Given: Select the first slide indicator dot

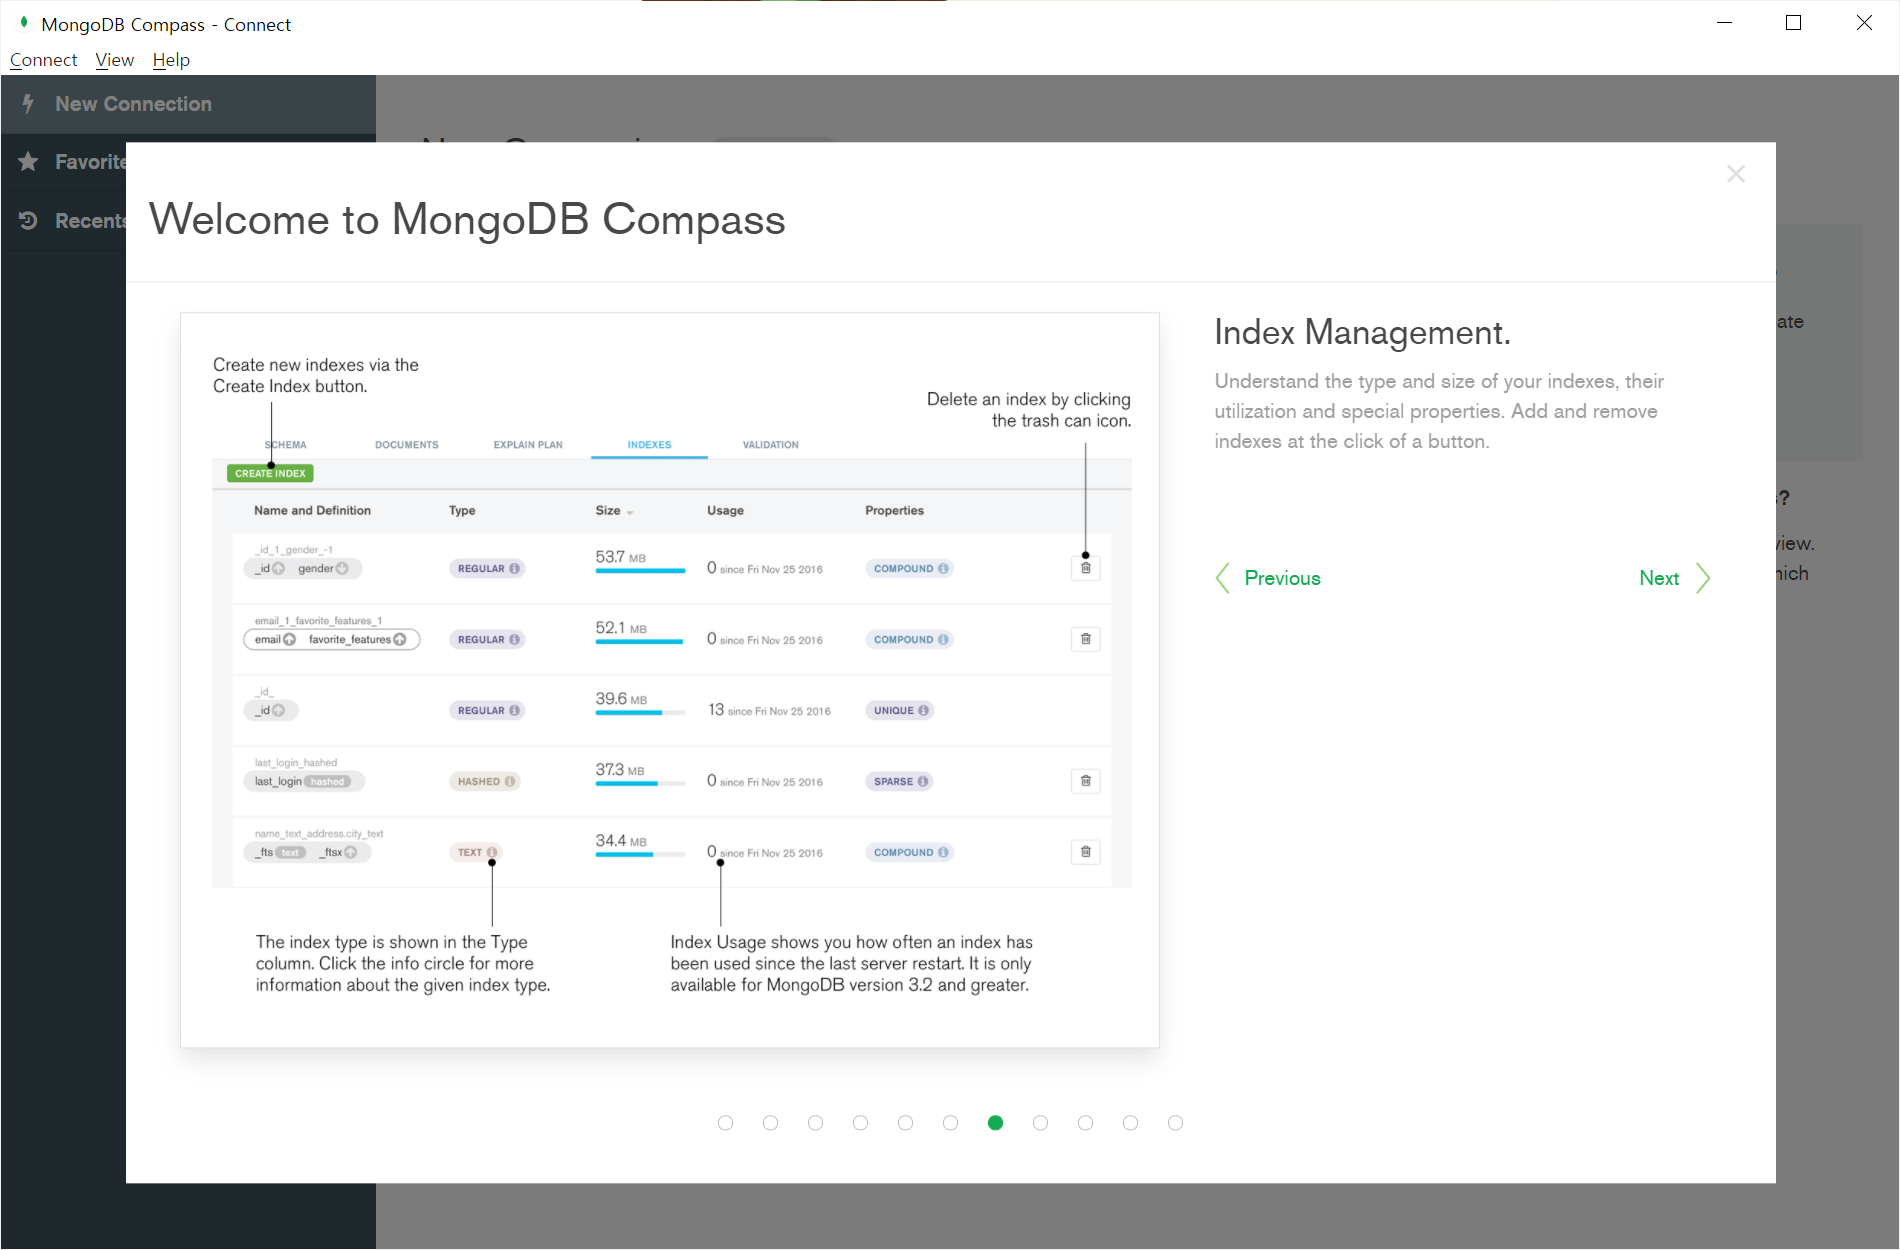Looking at the screenshot, I should coord(726,1123).
